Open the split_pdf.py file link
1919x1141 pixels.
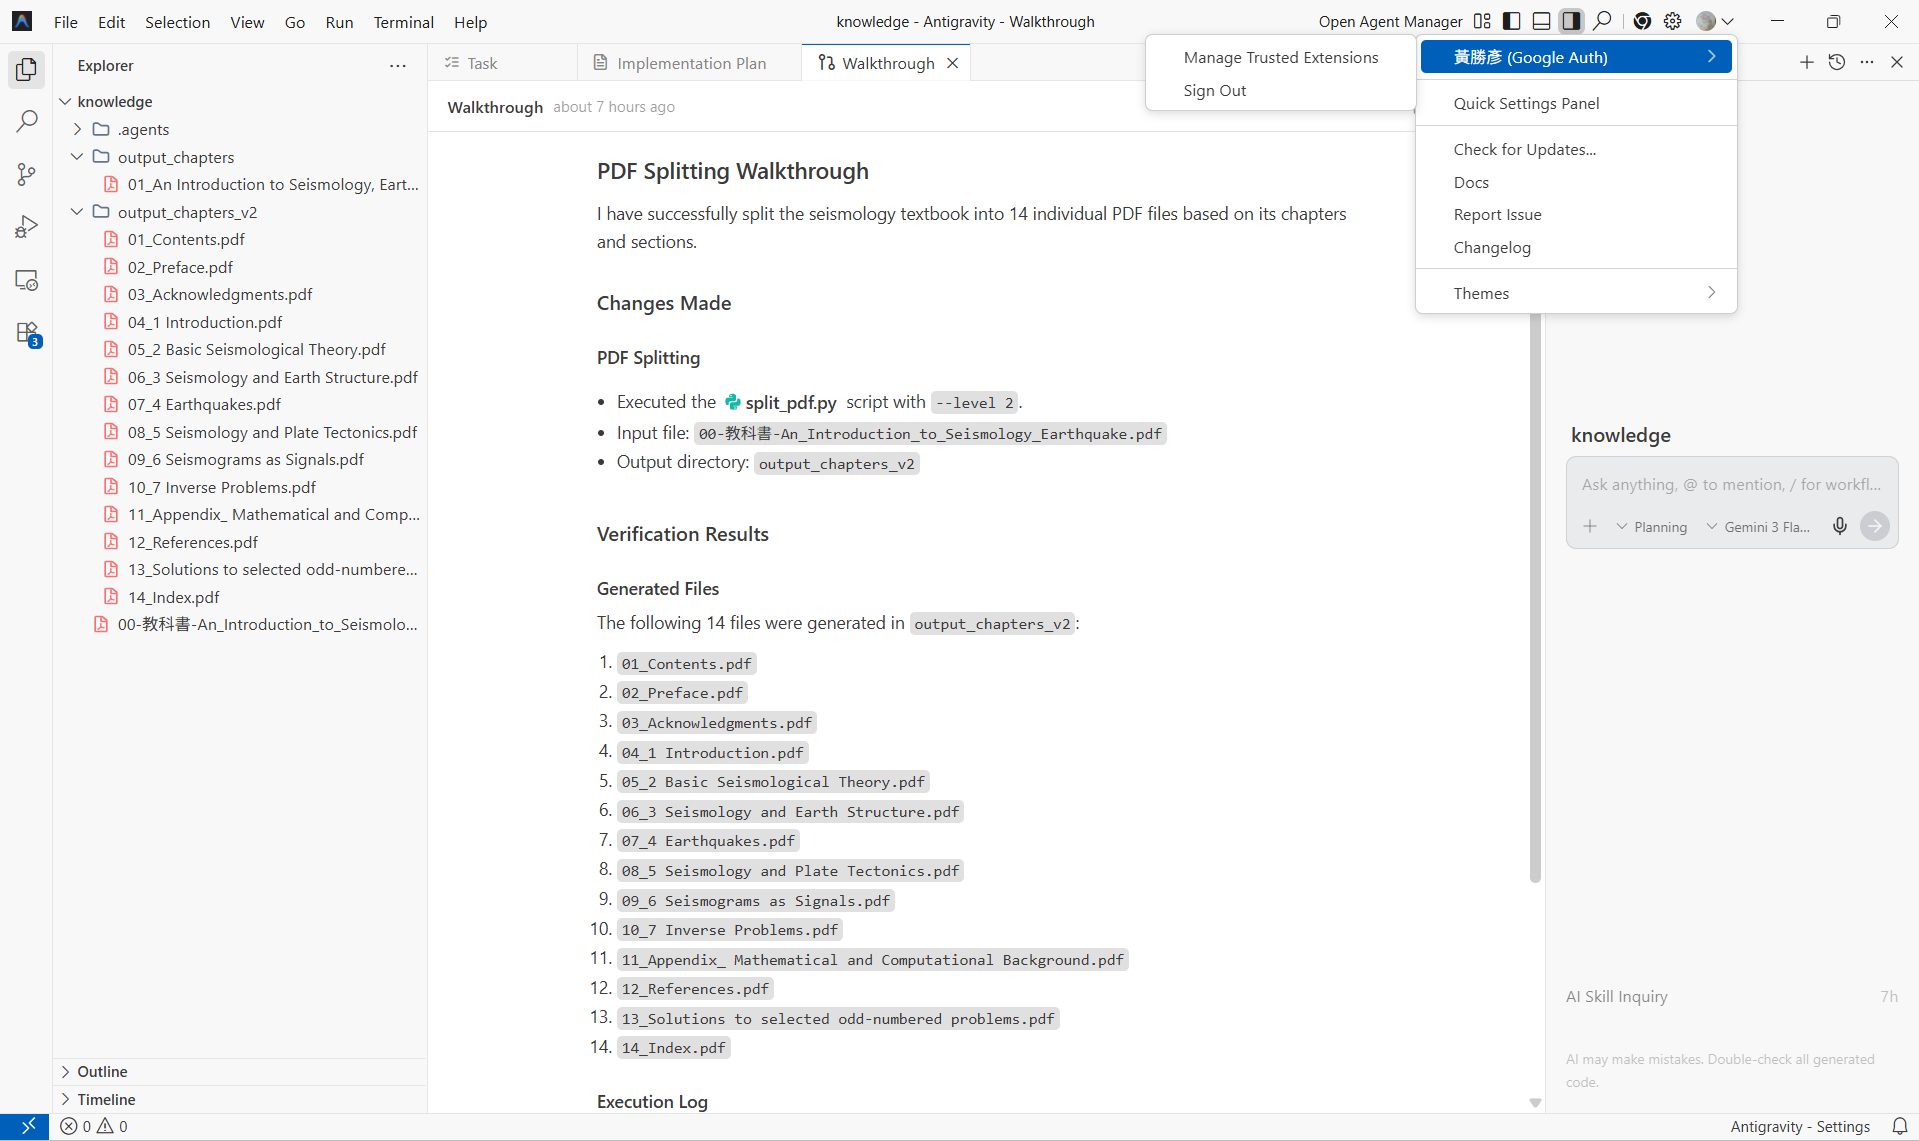pyautogui.click(x=780, y=402)
